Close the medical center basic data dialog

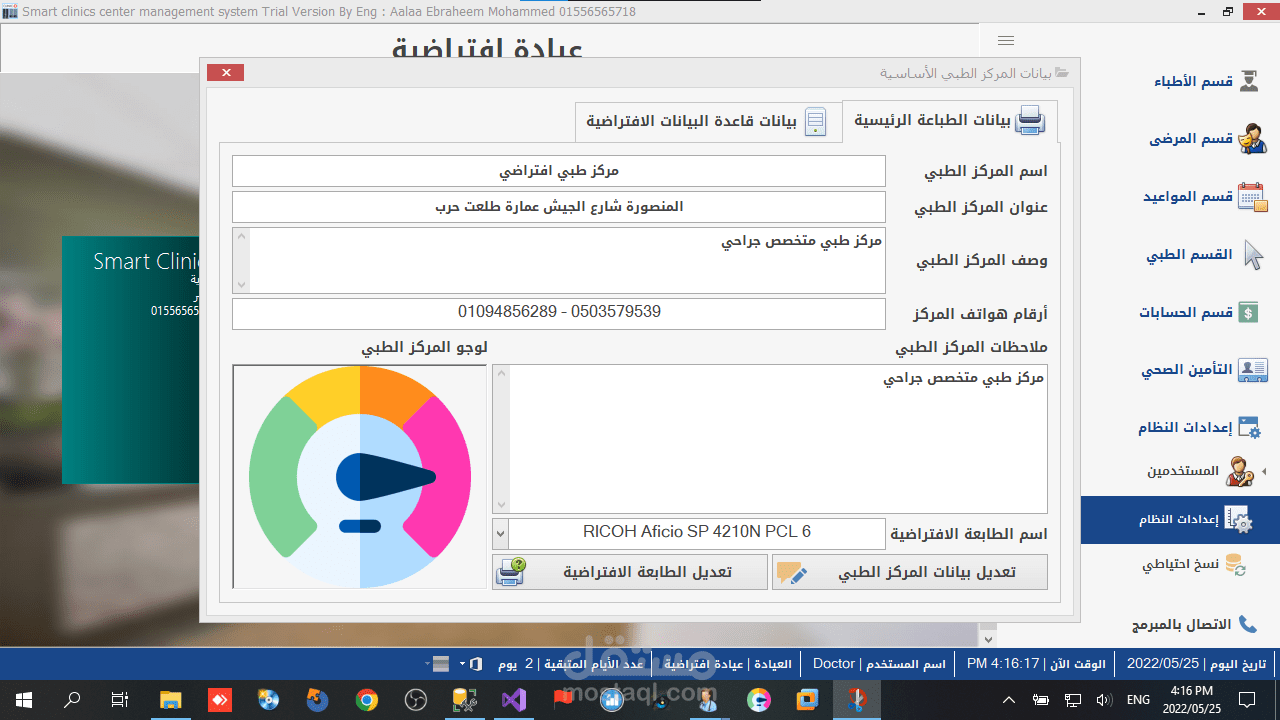pyautogui.click(x=226, y=73)
